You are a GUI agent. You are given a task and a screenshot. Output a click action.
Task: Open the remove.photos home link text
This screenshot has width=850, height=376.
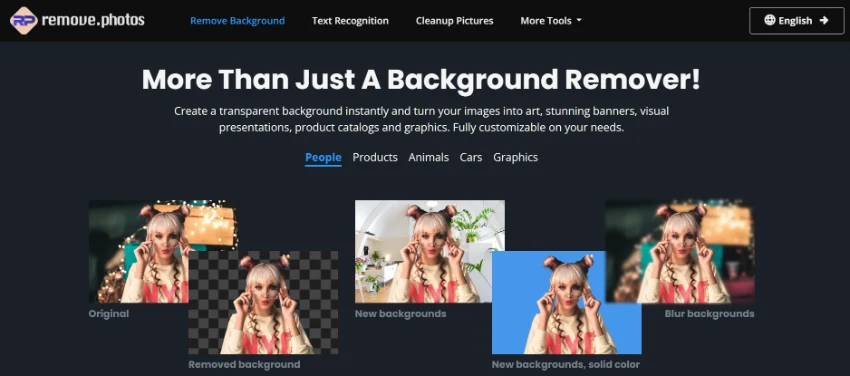(93, 21)
